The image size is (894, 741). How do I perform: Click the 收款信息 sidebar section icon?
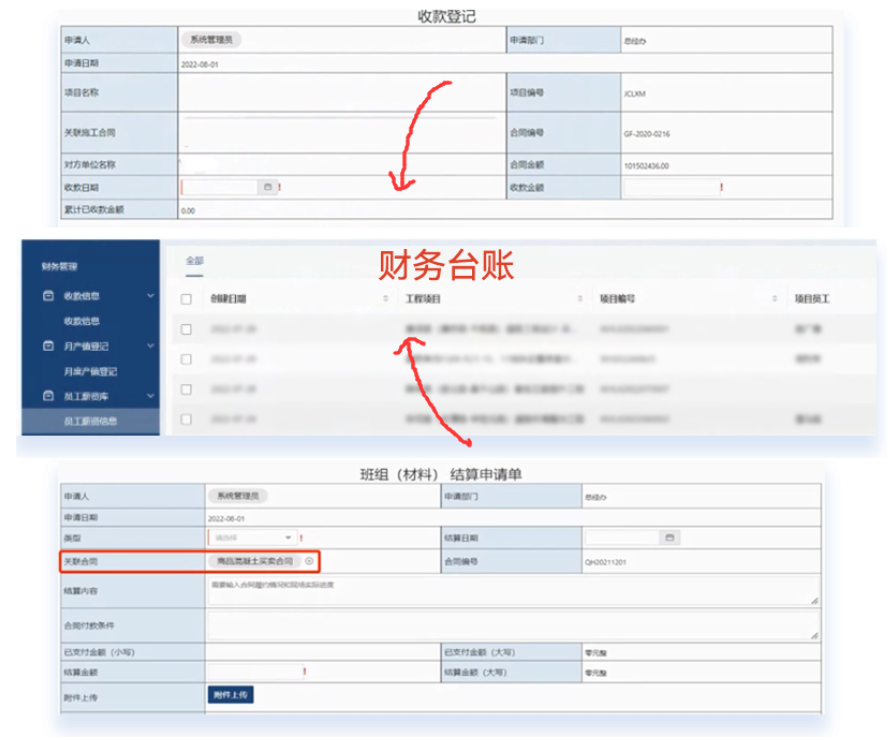(x=47, y=296)
